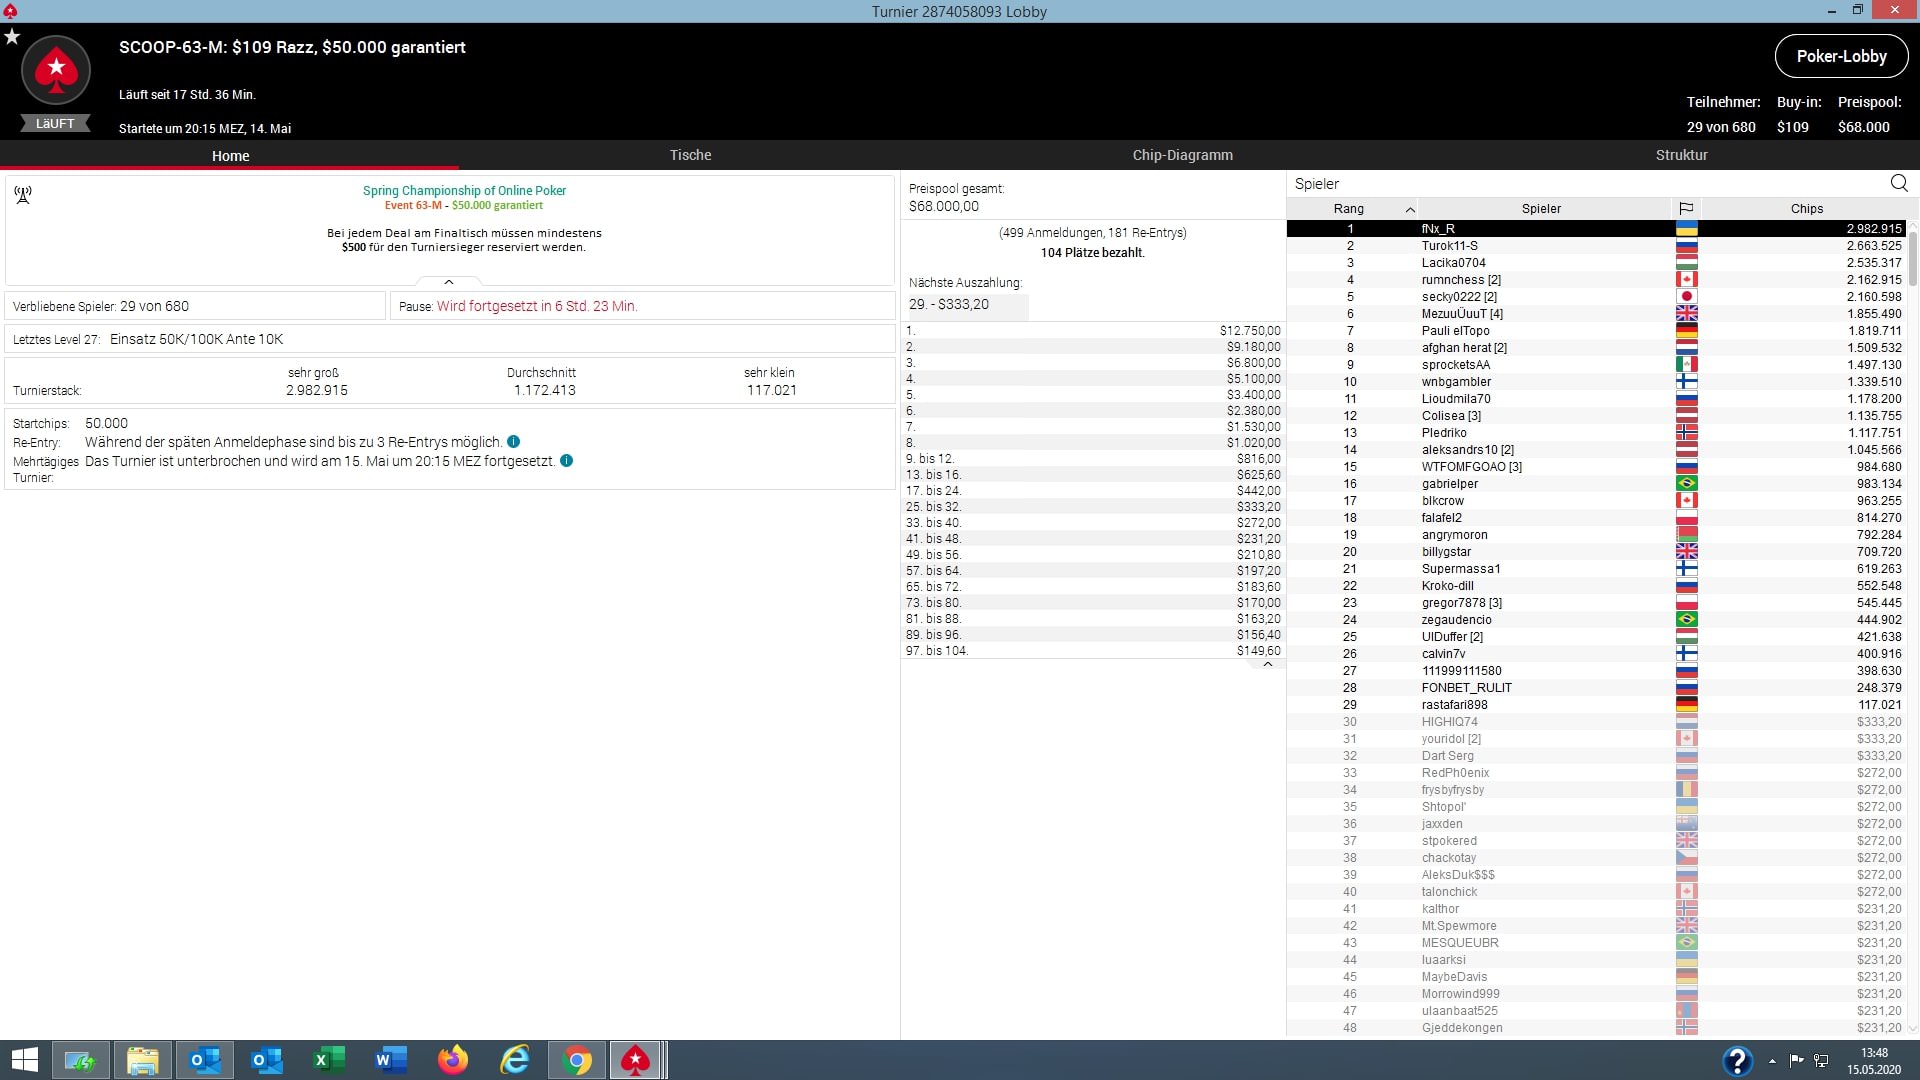Click the player search magnifier icon

(x=1899, y=183)
